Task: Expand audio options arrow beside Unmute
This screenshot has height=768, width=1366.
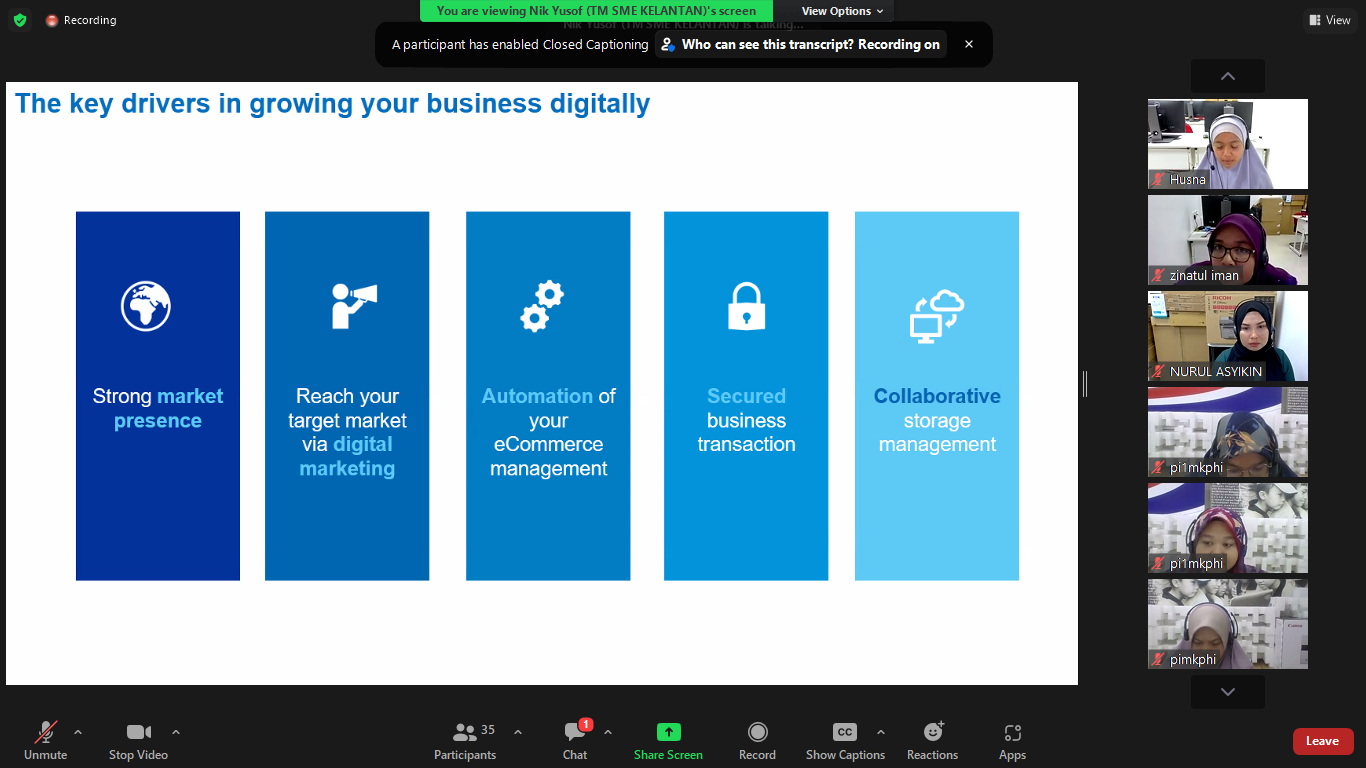Action: pyautogui.click(x=78, y=732)
